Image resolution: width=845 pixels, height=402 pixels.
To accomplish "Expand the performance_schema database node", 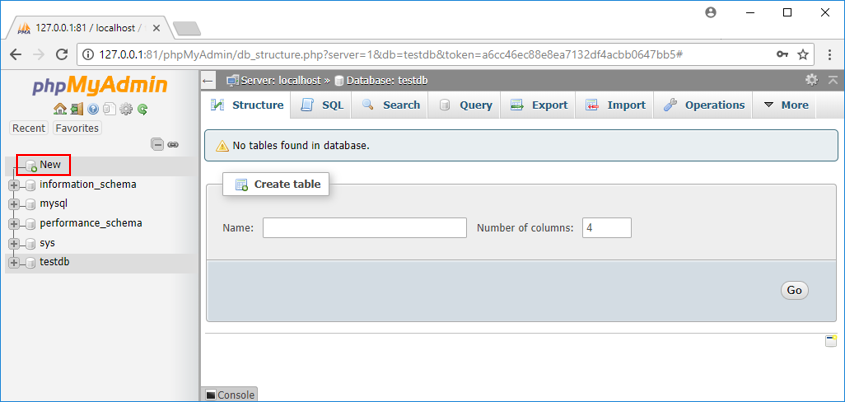I will pyautogui.click(x=14, y=224).
